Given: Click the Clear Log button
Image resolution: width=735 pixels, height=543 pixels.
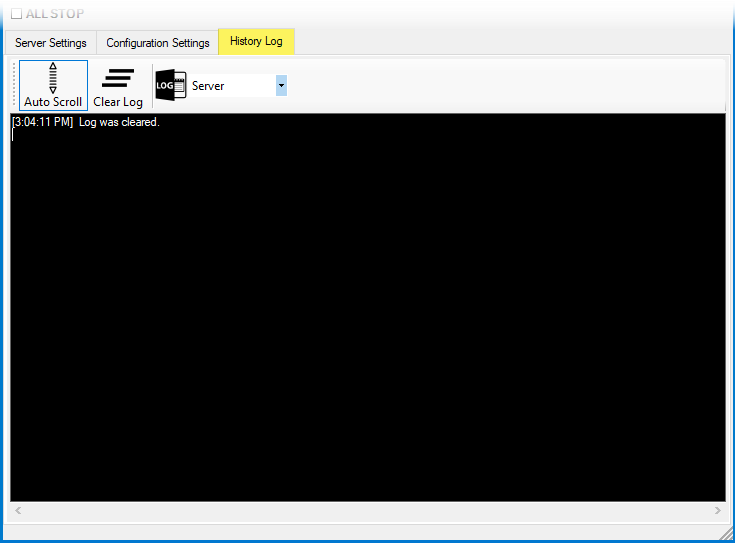Looking at the screenshot, I should point(118,85).
